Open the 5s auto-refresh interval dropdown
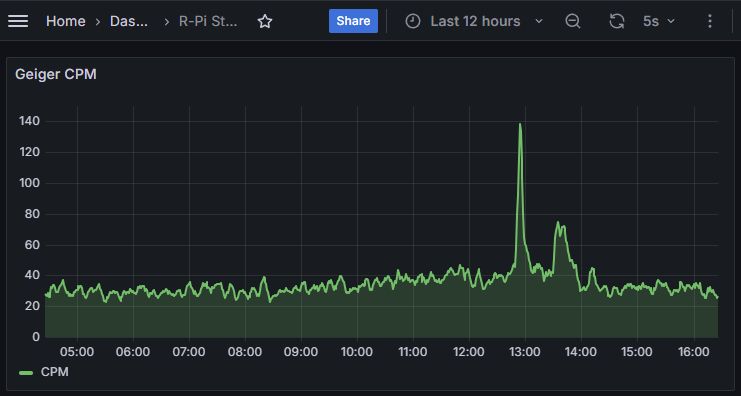 pyautogui.click(x=658, y=21)
